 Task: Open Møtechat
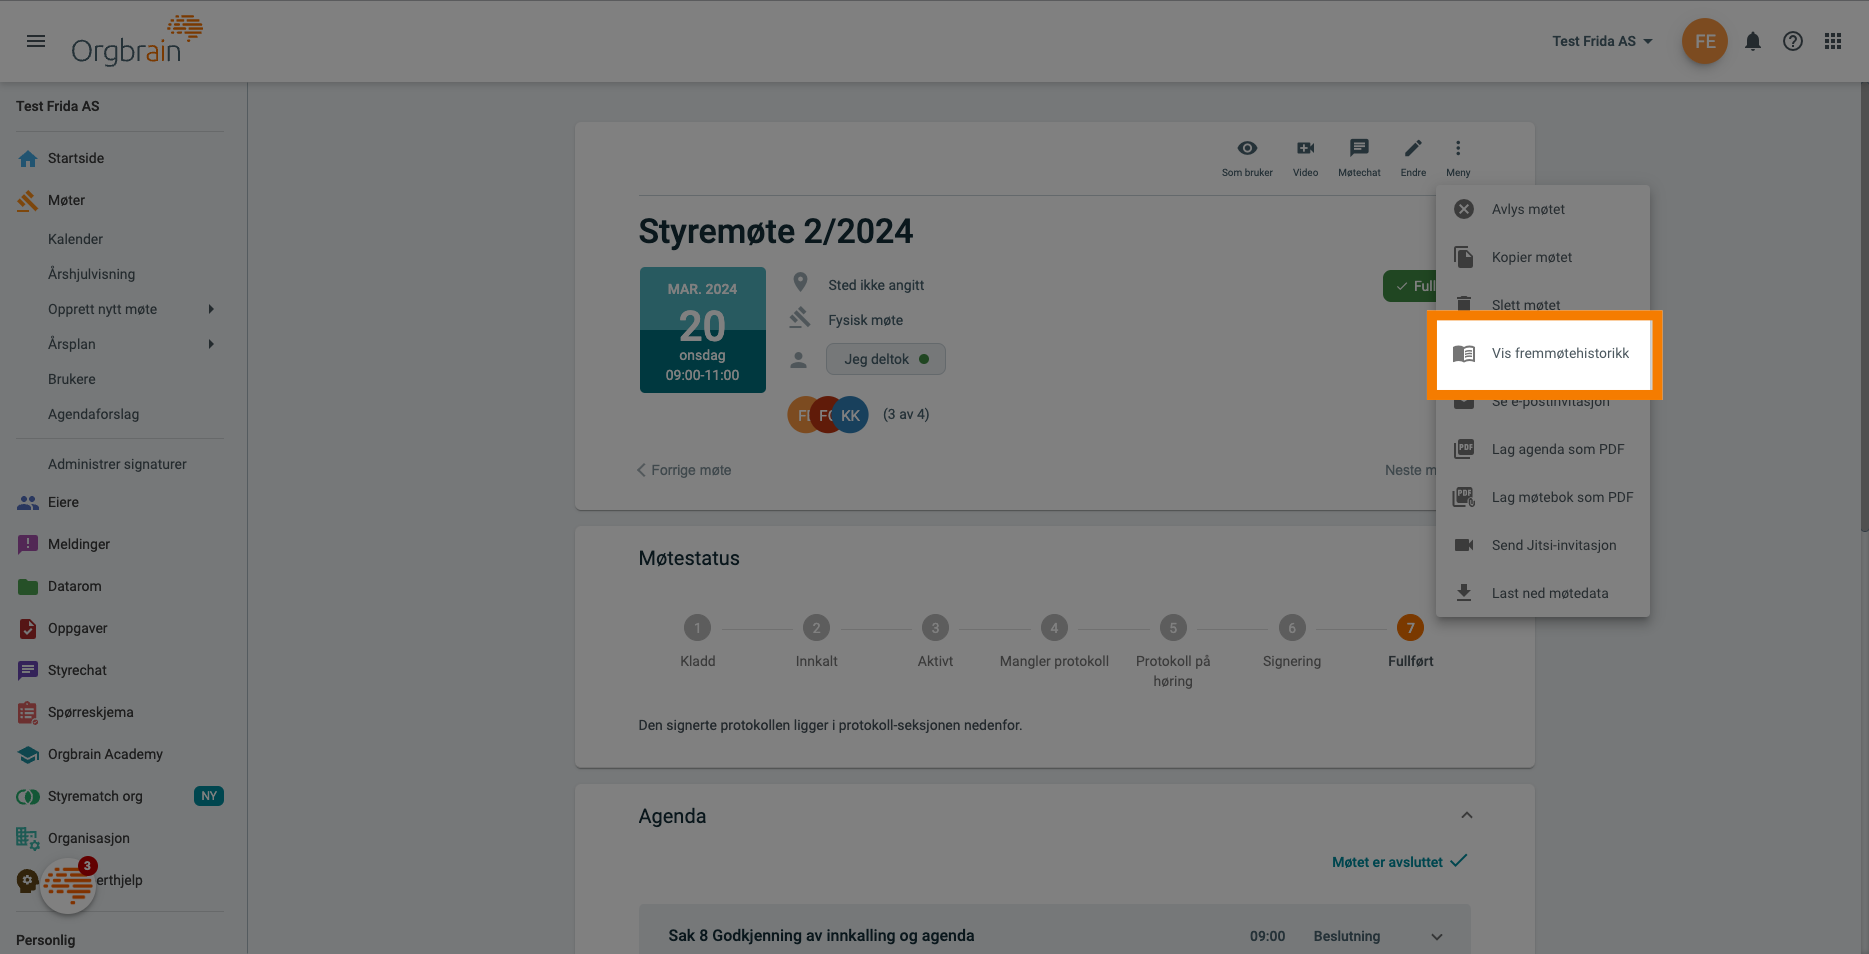[1359, 158]
